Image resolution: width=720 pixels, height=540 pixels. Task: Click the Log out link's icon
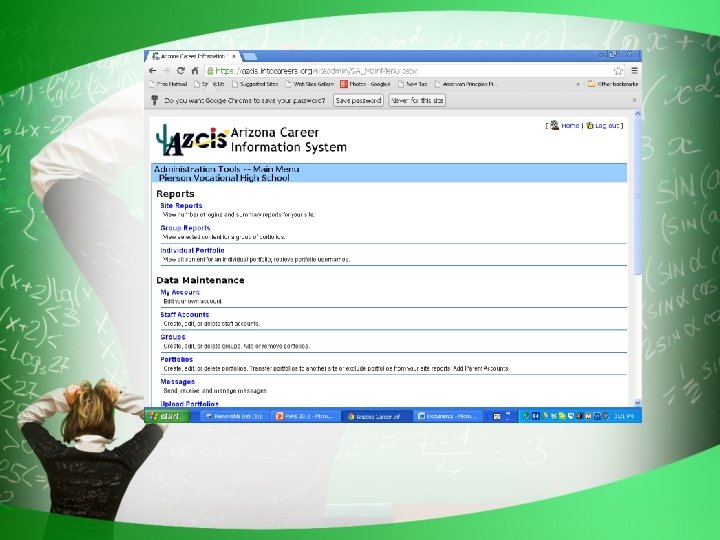[x=590, y=125]
